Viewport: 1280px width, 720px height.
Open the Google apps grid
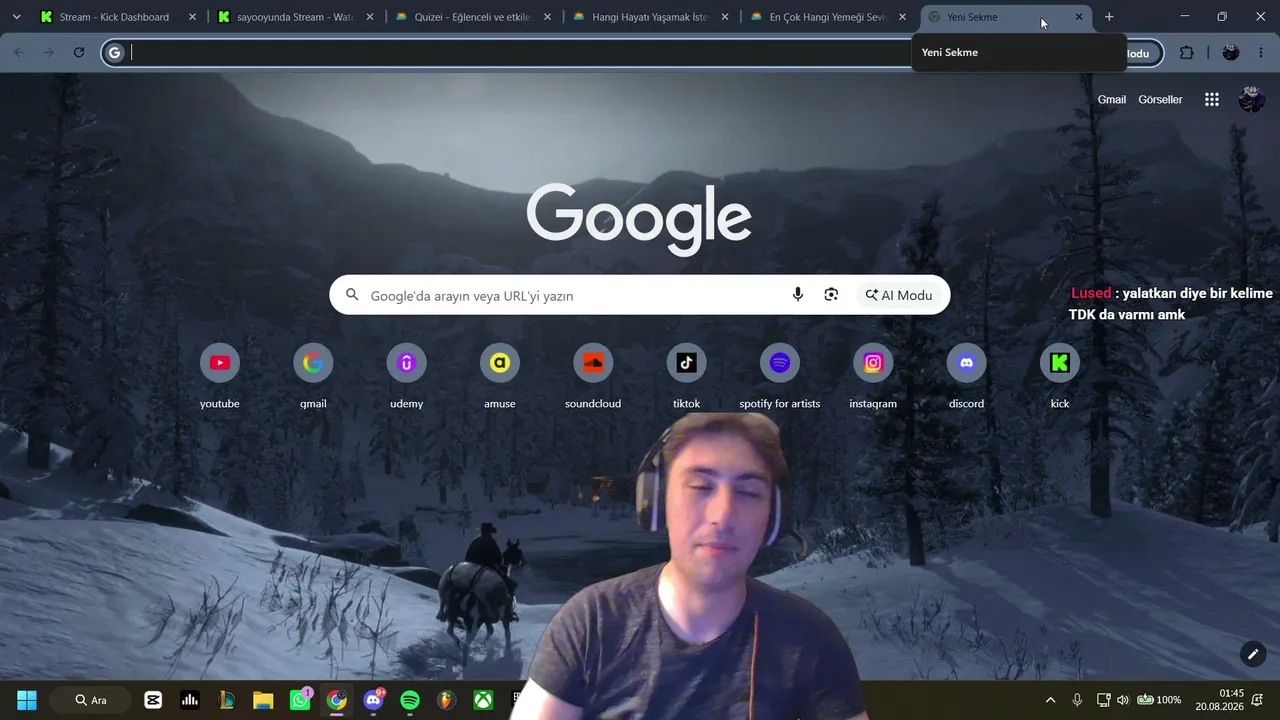coord(1212,99)
